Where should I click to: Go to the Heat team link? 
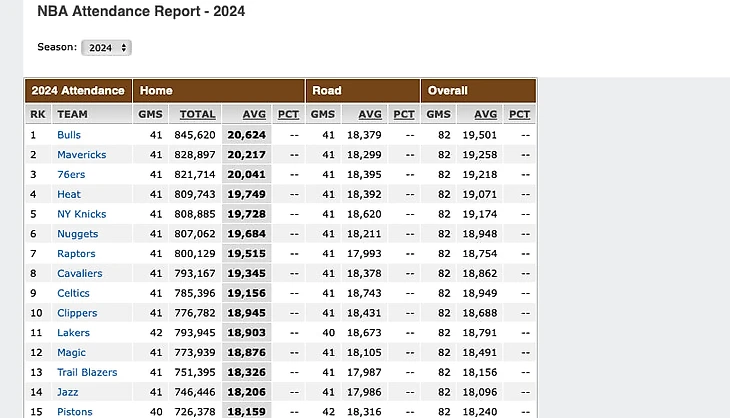69,194
